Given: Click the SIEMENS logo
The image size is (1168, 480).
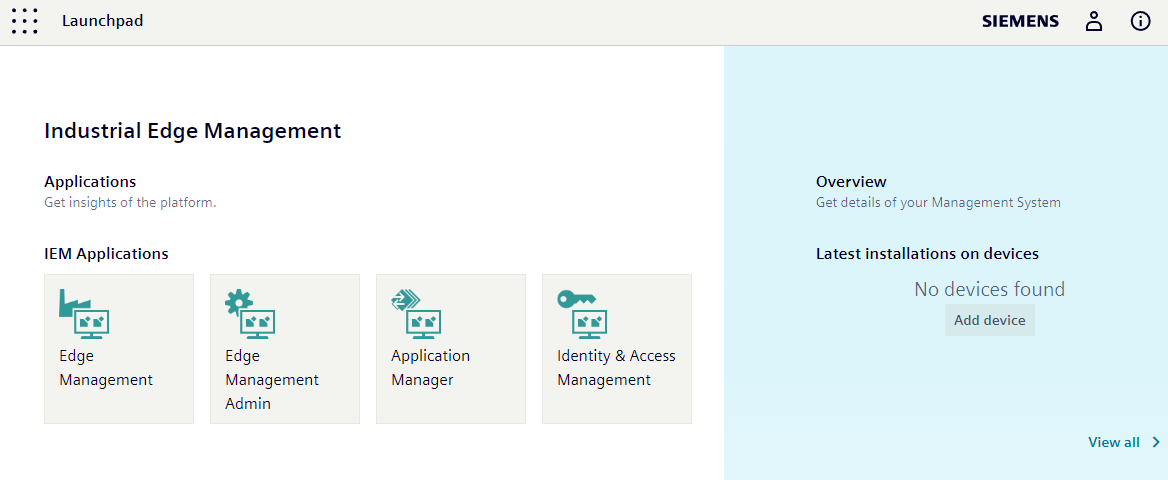Looking at the screenshot, I should pos(1020,21).
